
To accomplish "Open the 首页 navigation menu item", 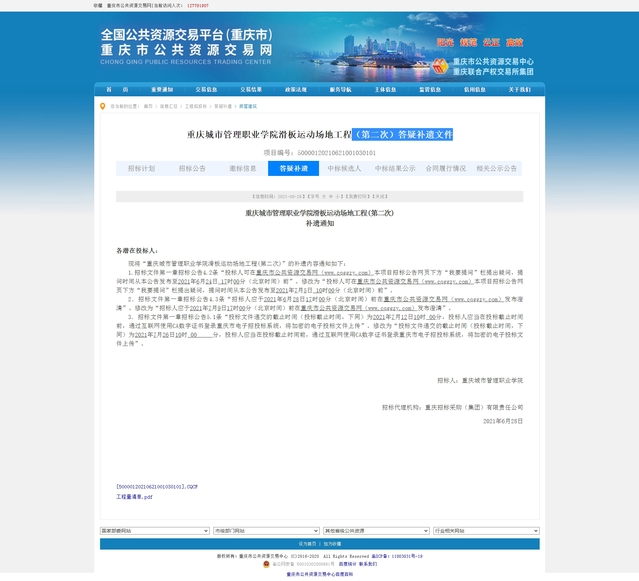I will coord(117,90).
